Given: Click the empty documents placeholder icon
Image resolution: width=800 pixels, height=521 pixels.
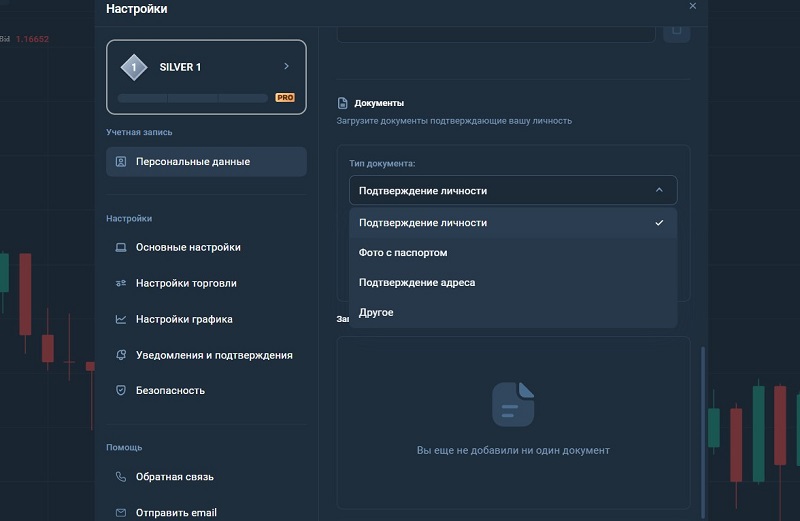Looking at the screenshot, I should tap(513, 404).
